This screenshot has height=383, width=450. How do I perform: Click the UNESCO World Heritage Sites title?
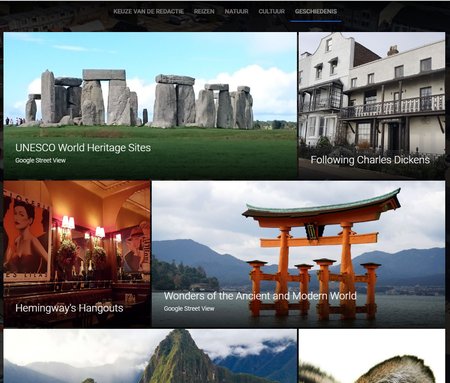tap(83, 148)
